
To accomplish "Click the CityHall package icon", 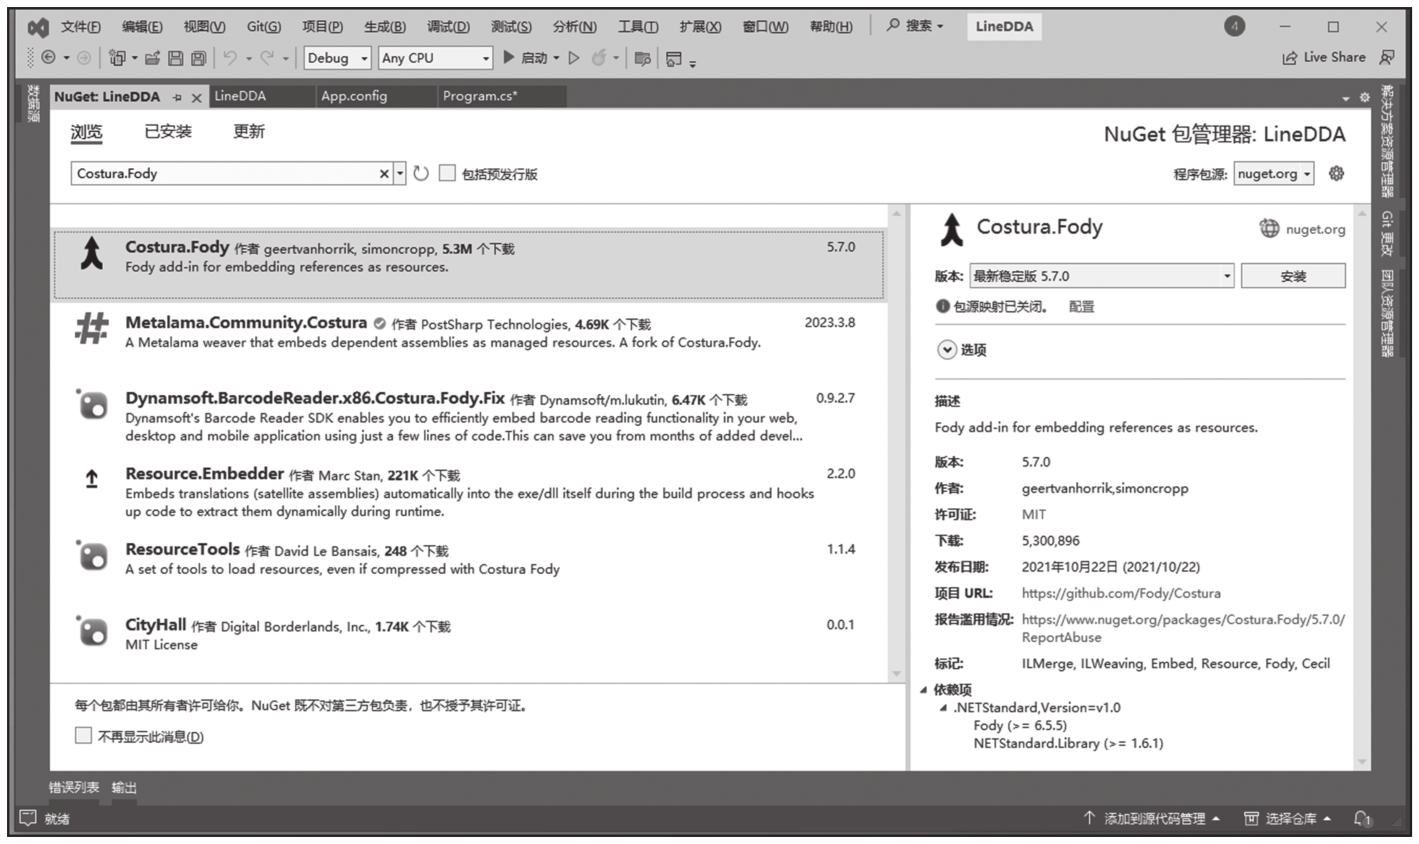I will [92, 631].
